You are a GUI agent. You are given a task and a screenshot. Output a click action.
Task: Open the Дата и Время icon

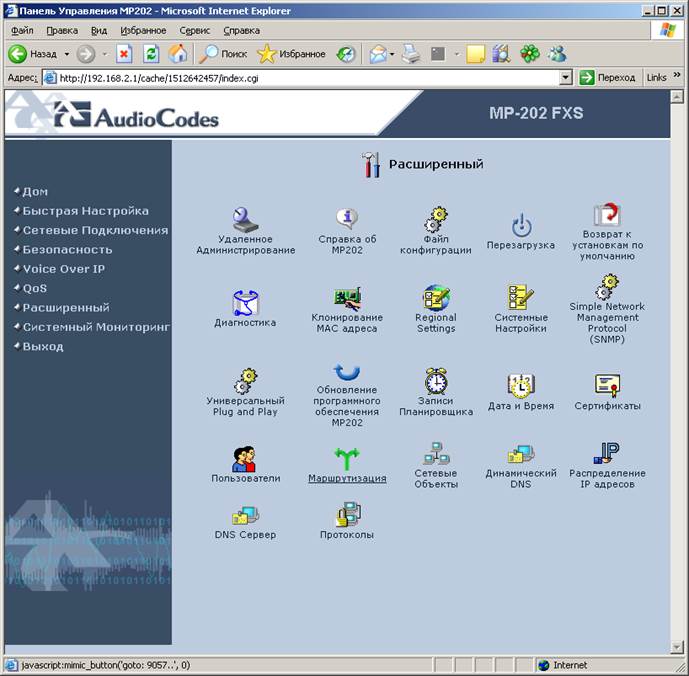[x=520, y=385]
